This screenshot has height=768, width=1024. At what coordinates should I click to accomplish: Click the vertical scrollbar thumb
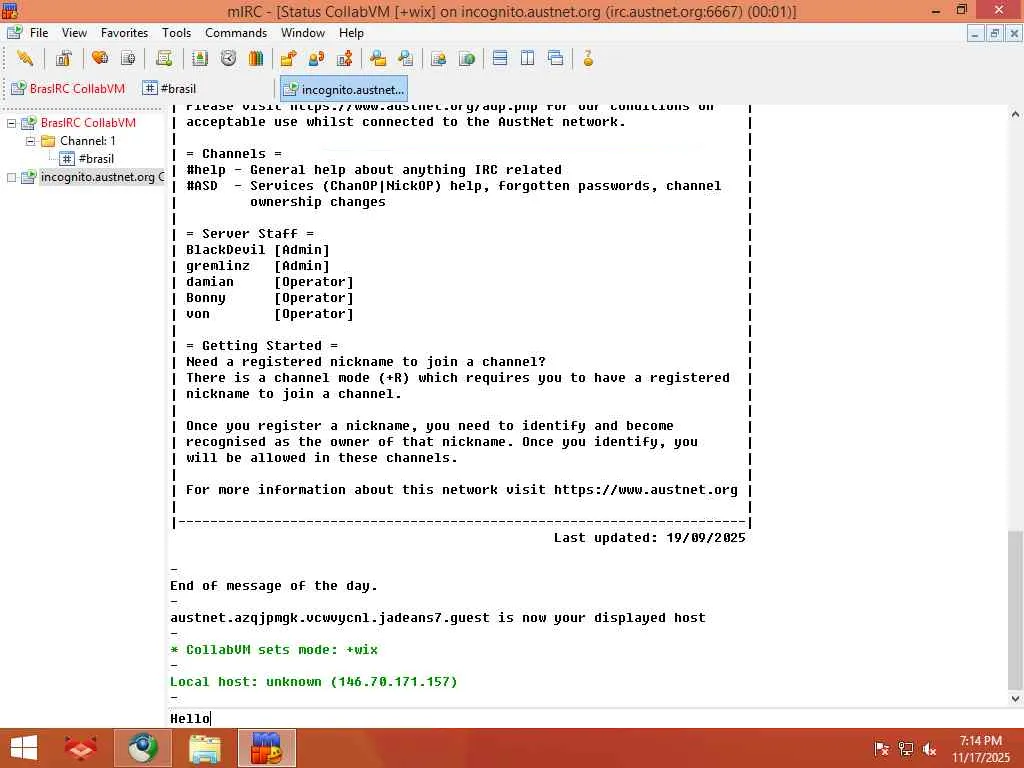click(1015, 611)
